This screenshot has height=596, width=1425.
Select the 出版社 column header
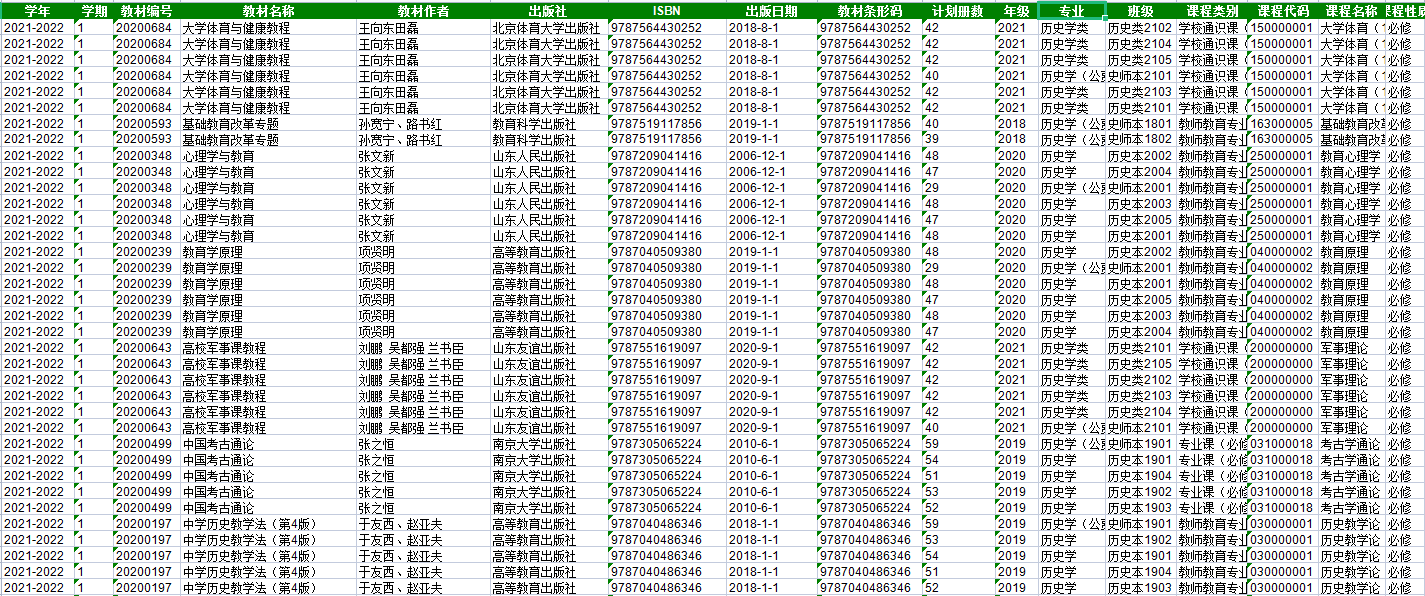tap(548, 11)
